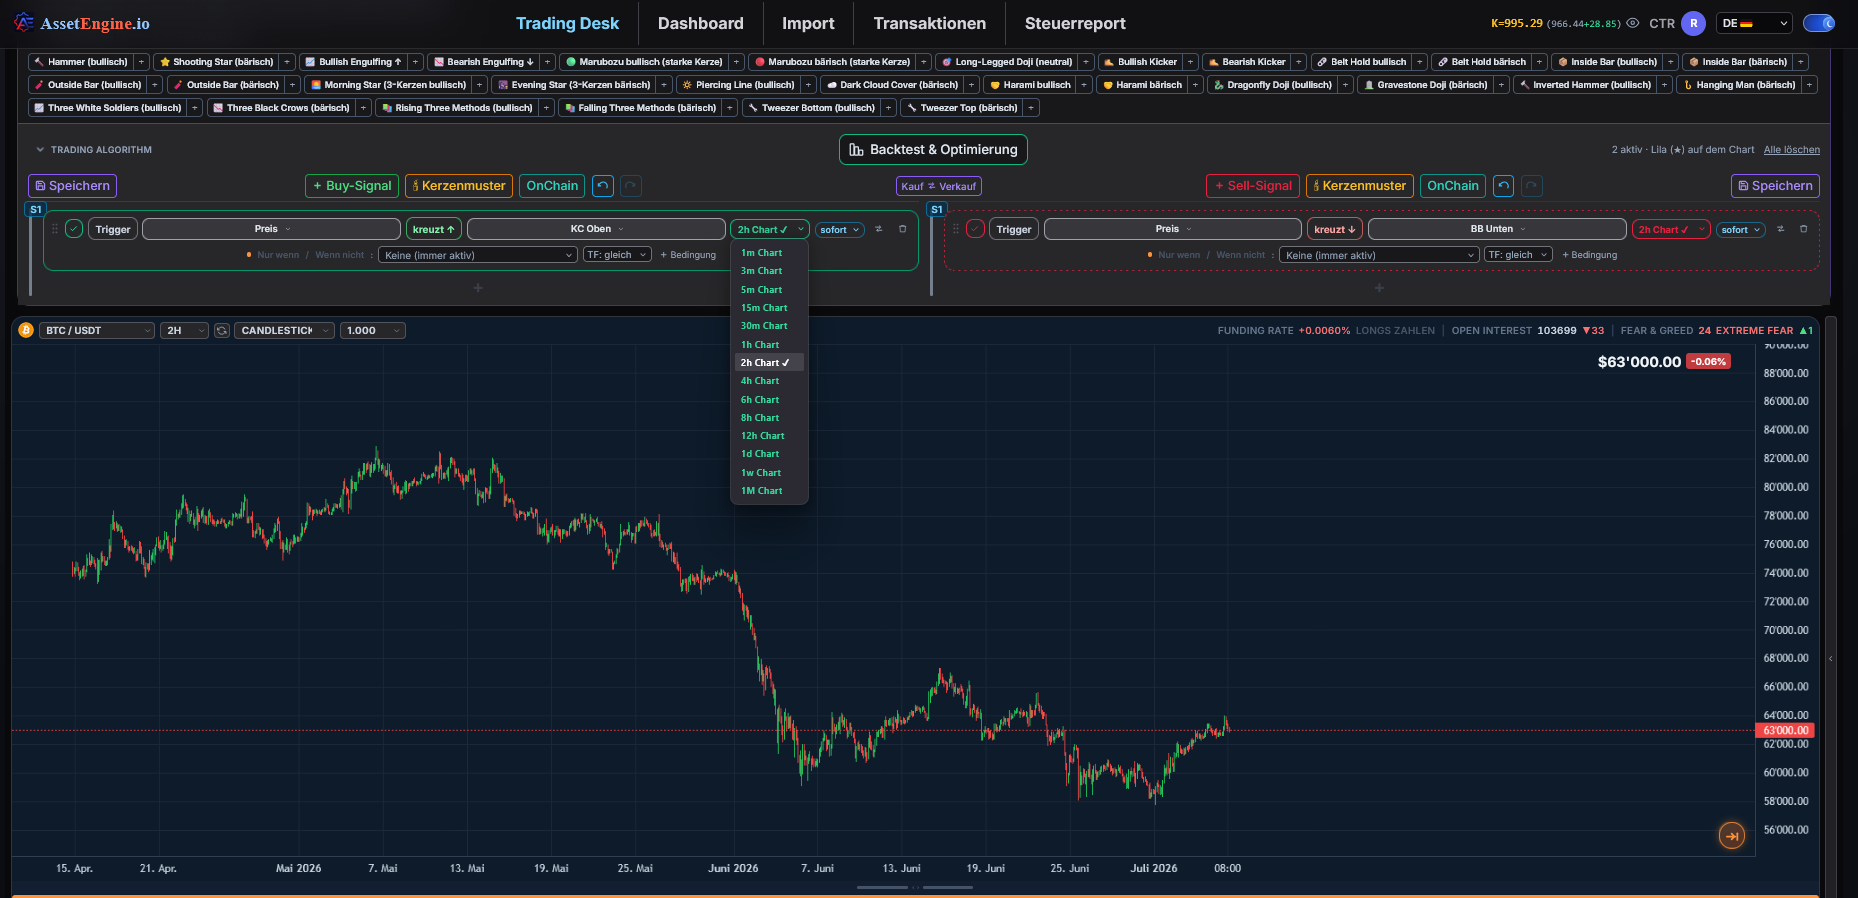The width and height of the screenshot is (1858, 898).
Task: Click Morning Star pattern chip
Action: click(388, 85)
